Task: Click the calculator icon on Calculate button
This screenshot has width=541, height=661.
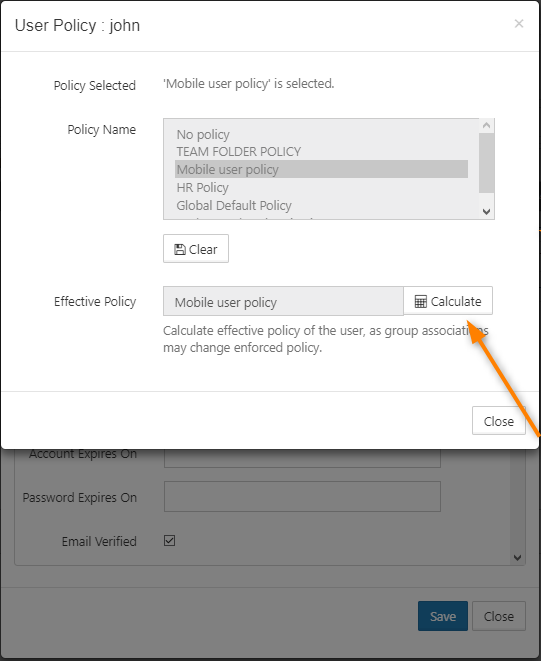Action: tap(420, 301)
